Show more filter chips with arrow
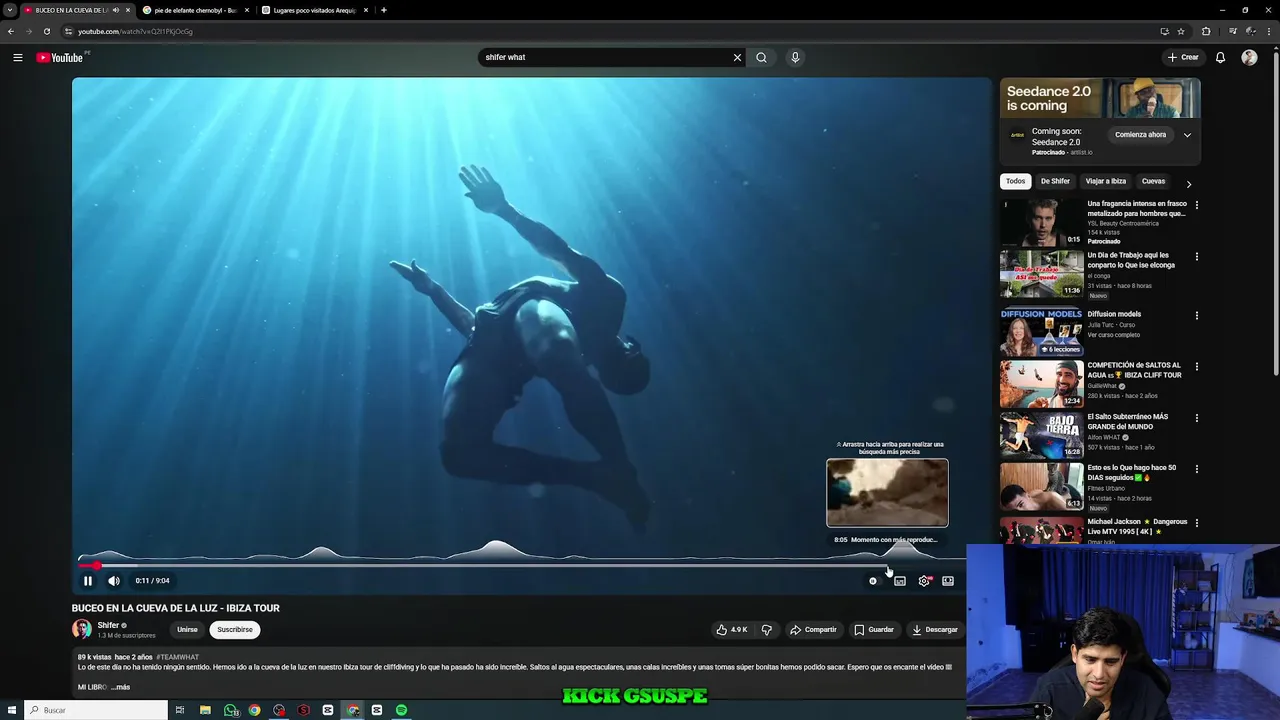 click(x=1188, y=184)
